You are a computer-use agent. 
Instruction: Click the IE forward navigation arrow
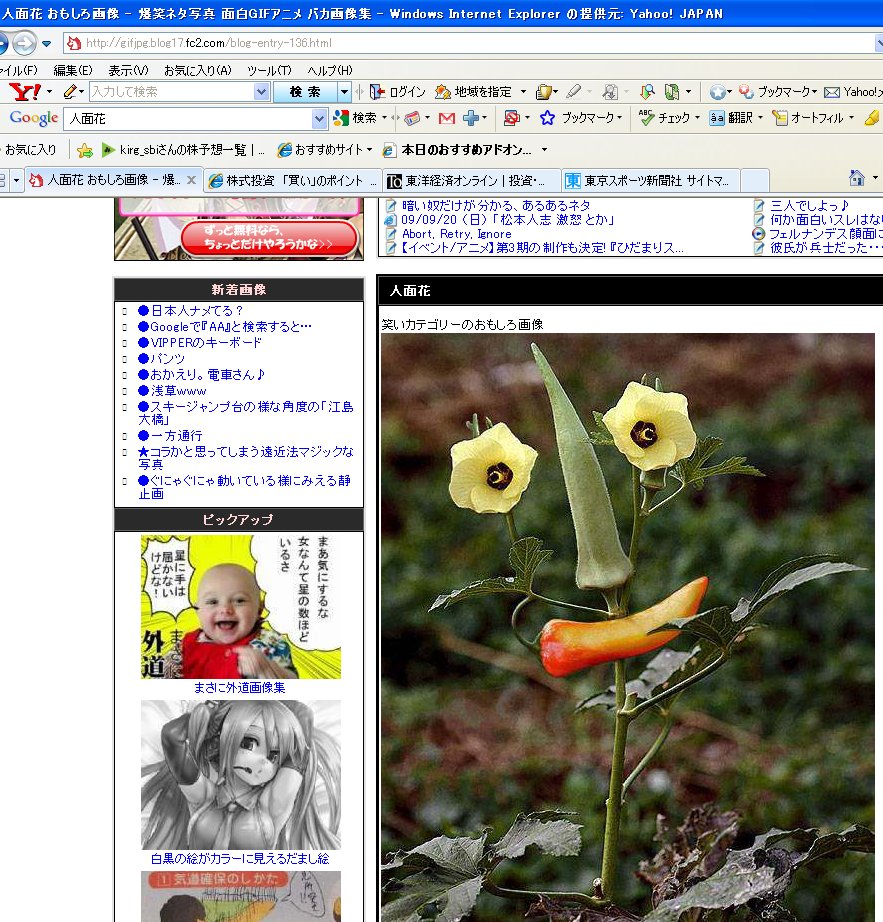pyautogui.click(x=23, y=43)
